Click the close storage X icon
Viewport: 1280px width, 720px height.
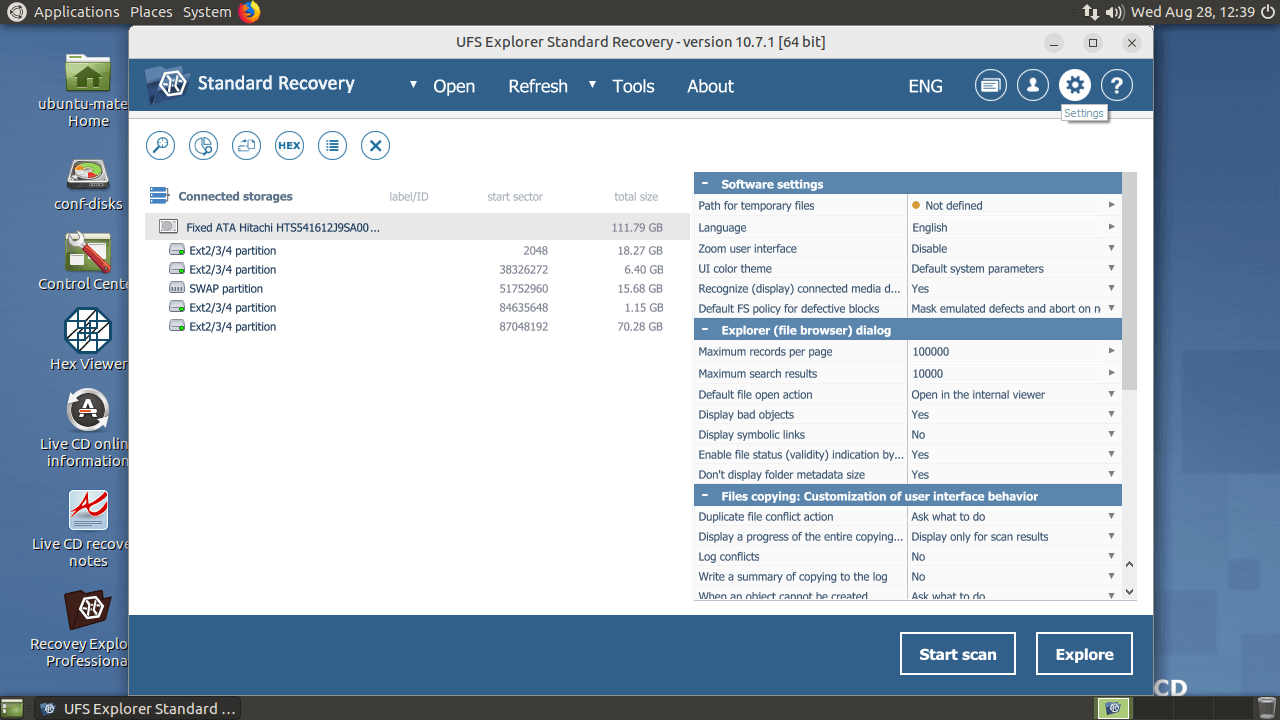point(375,145)
